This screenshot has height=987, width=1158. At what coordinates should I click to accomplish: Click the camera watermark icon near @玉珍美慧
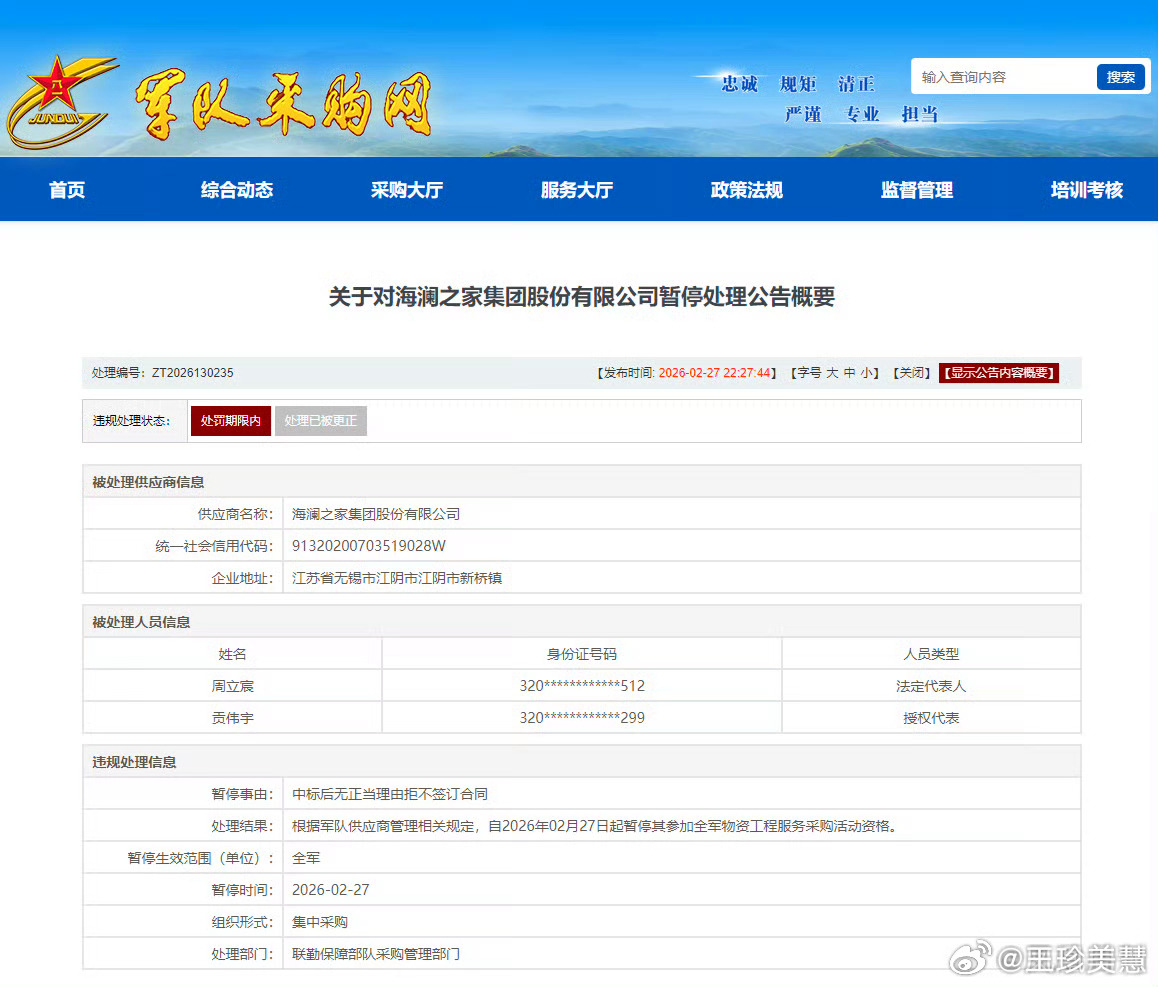(x=967, y=958)
